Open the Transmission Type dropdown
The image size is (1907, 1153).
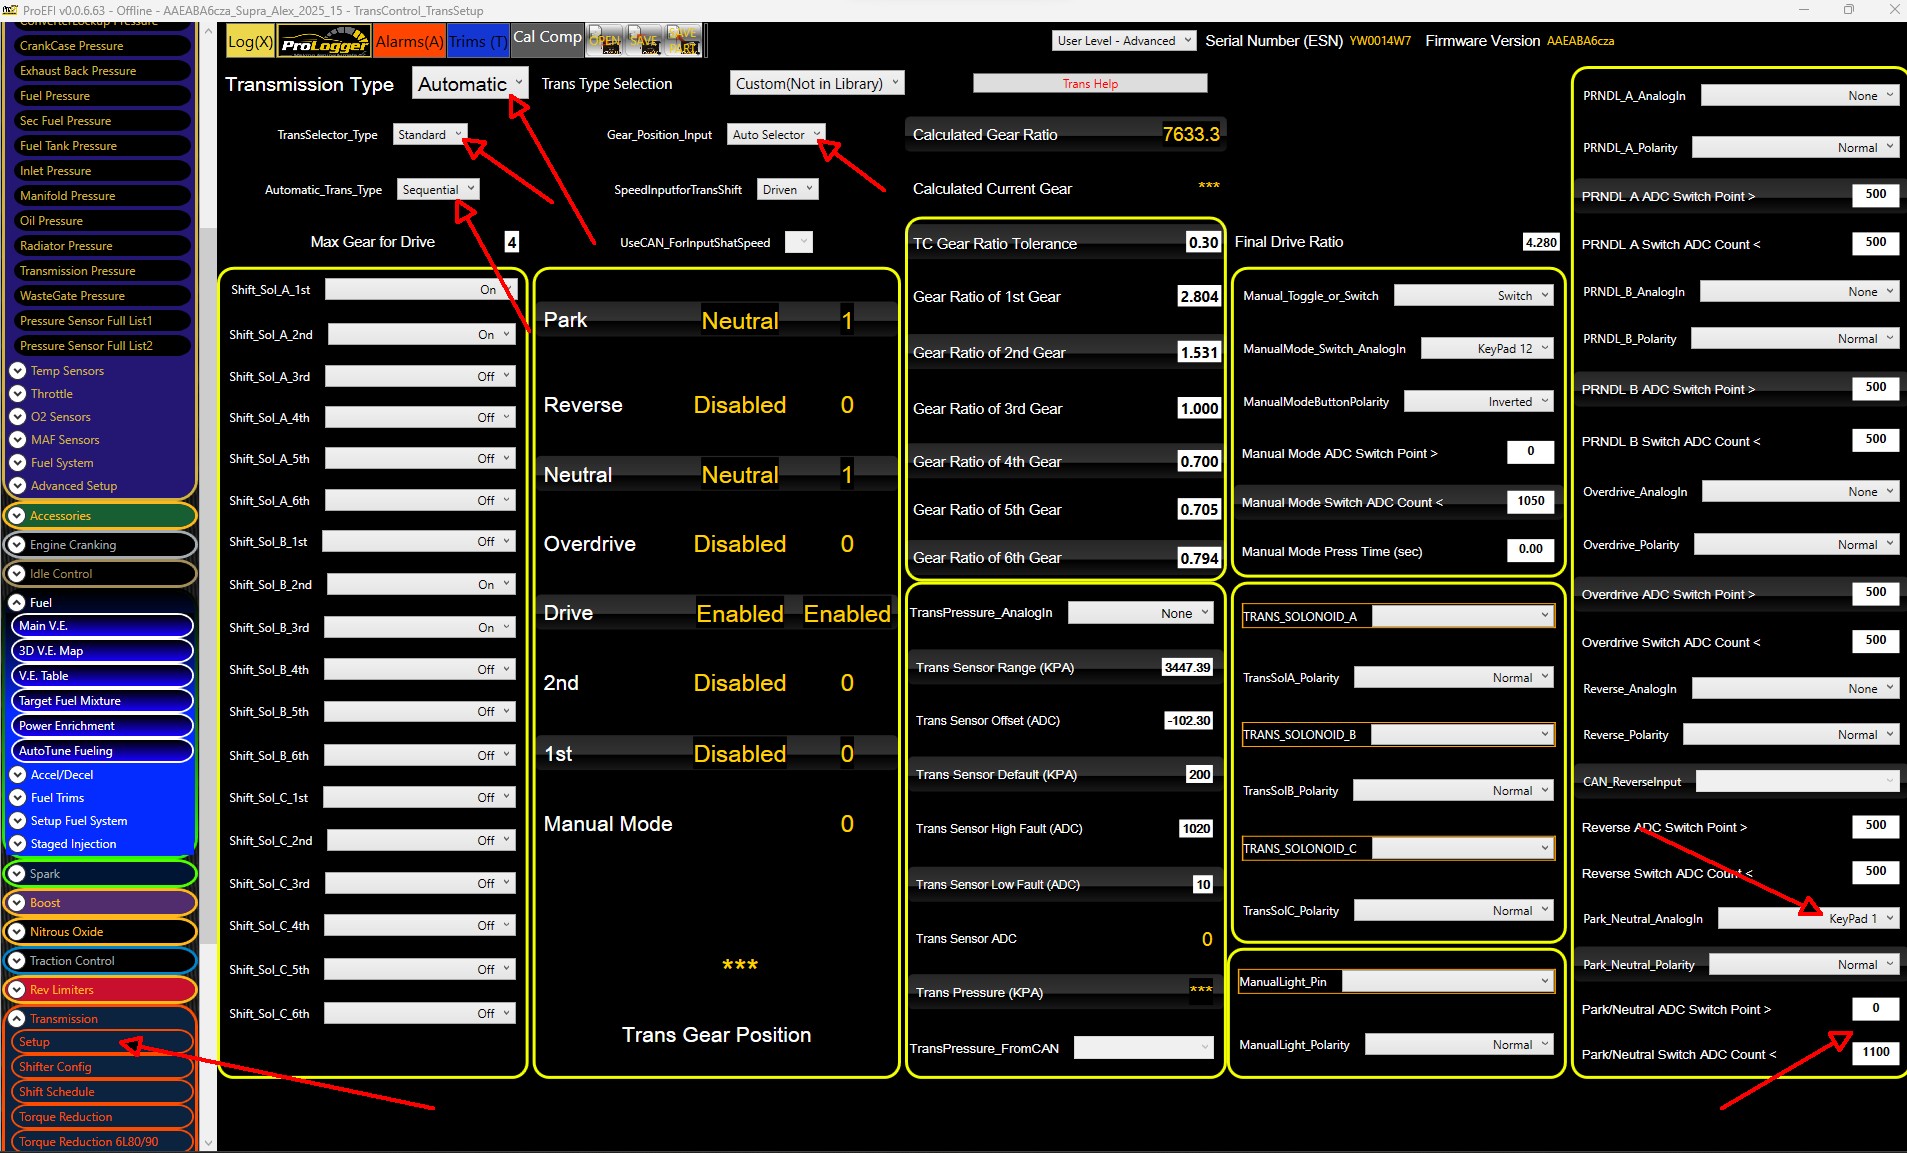(x=470, y=84)
